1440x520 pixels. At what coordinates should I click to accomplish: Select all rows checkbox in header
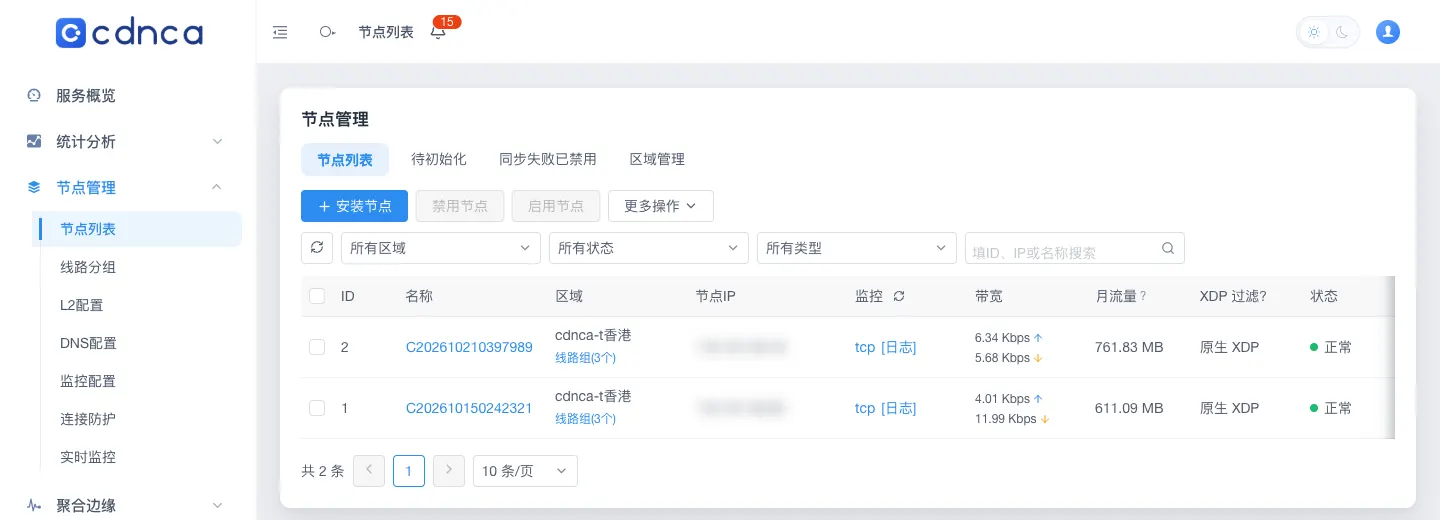(317, 296)
